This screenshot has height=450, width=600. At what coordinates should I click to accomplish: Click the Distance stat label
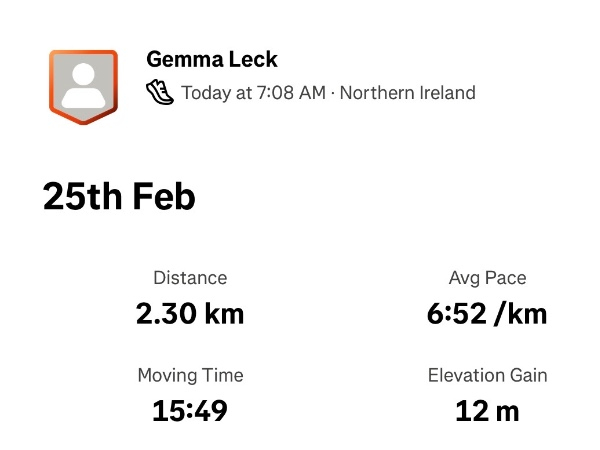190,278
